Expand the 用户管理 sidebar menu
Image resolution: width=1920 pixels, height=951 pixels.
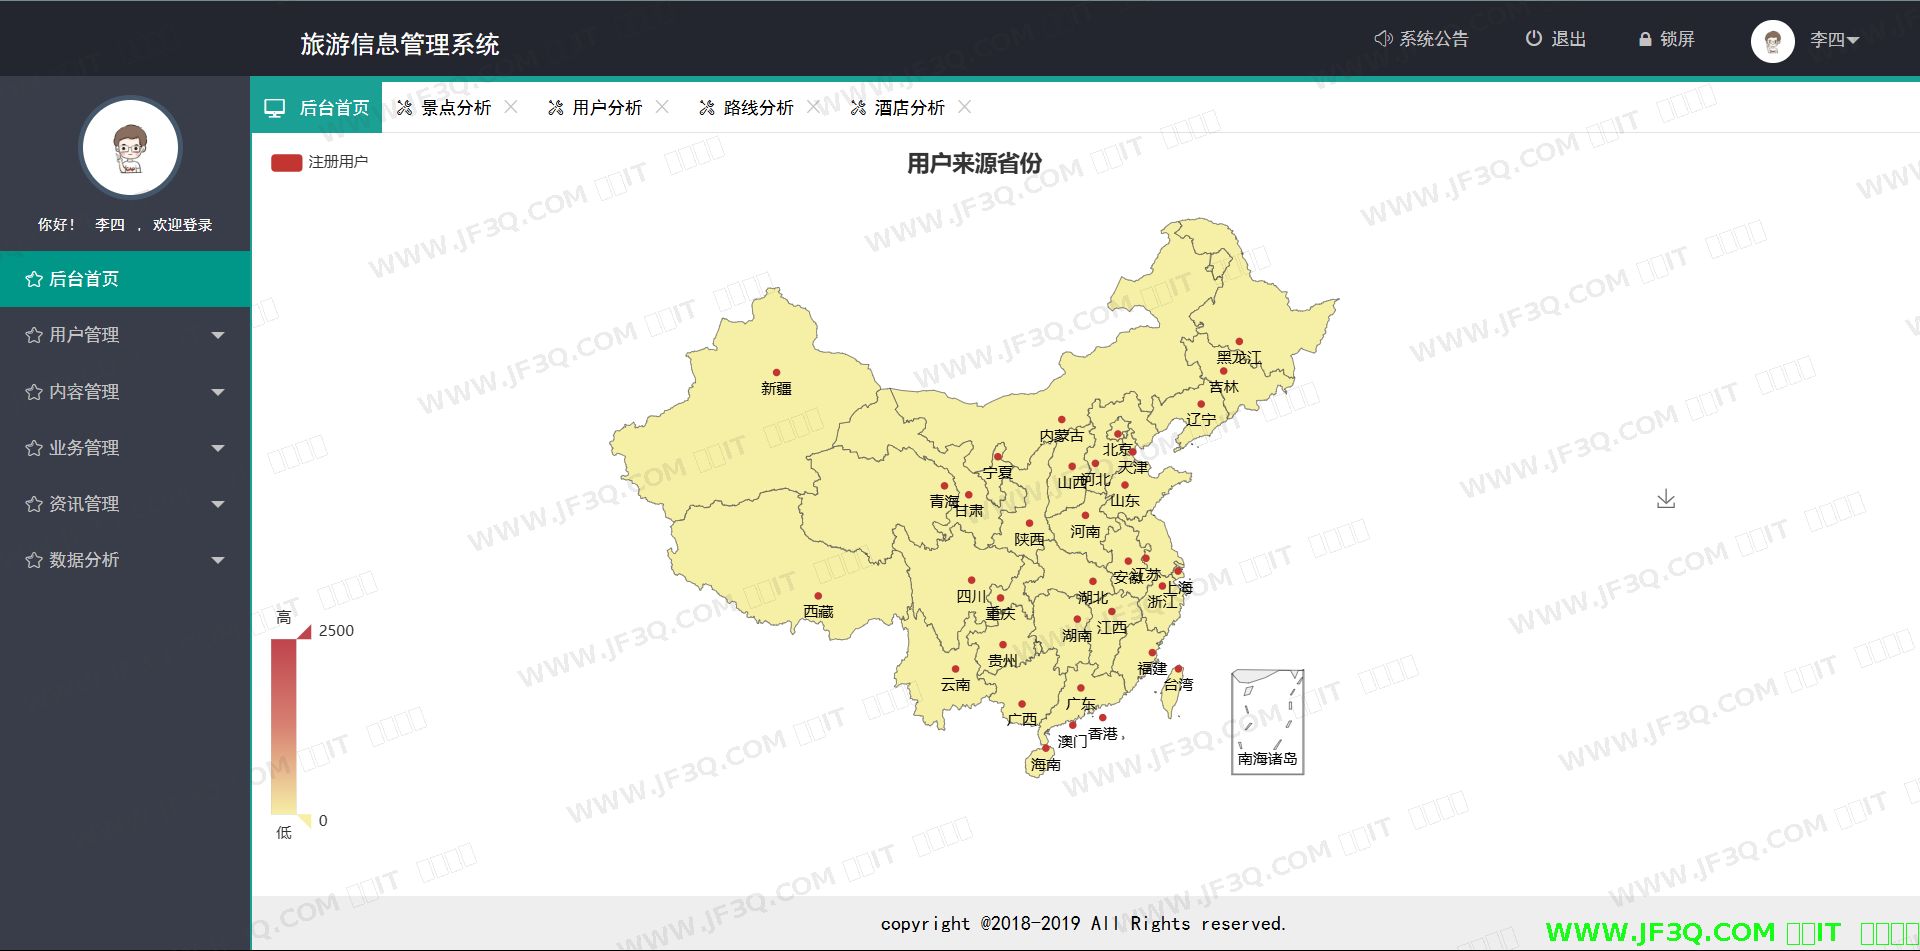[x=125, y=335]
